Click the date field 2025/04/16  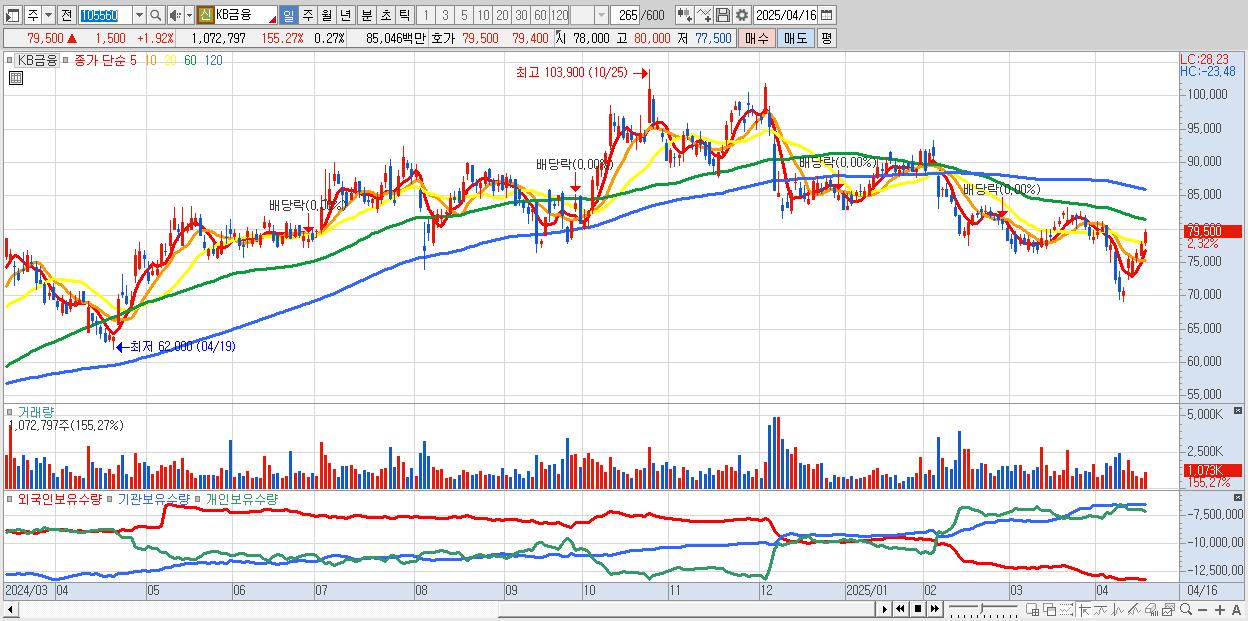click(786, 15)
